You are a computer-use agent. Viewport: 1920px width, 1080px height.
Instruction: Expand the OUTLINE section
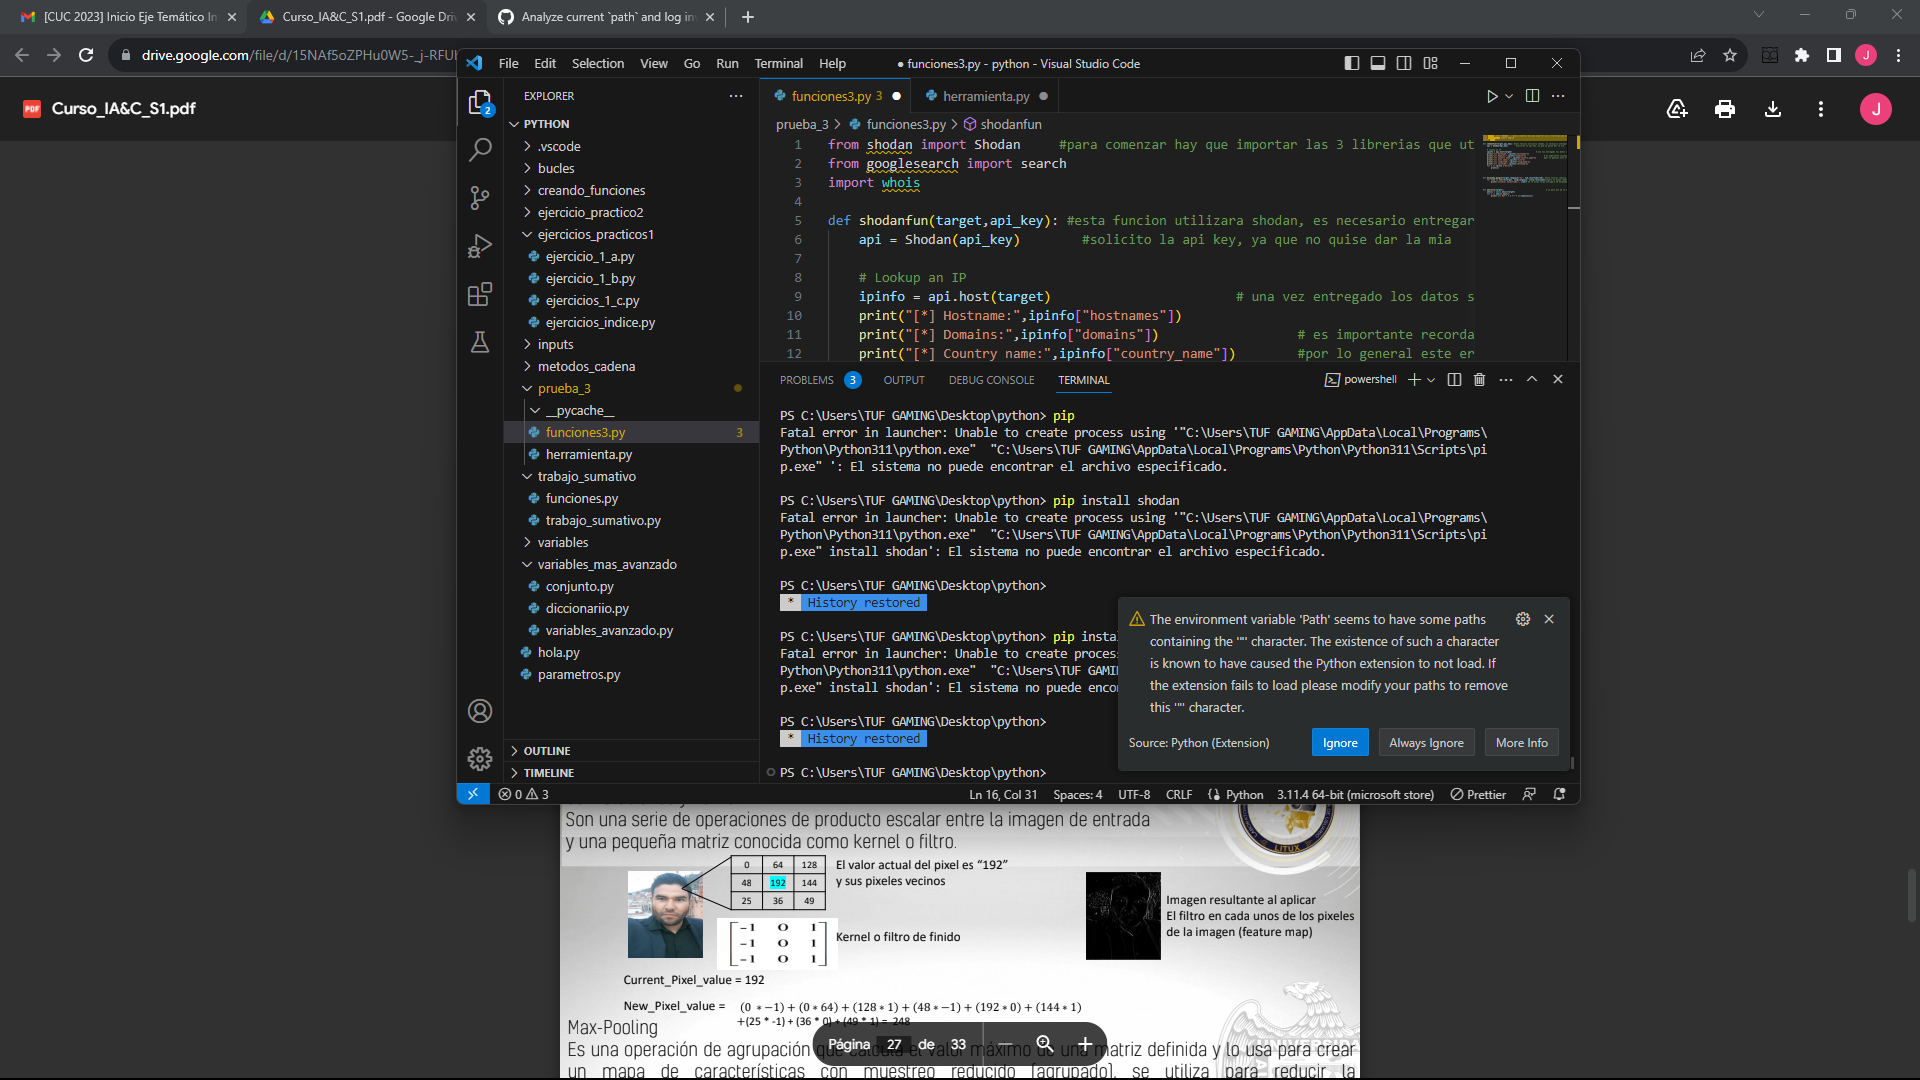pyautogui.click(x=547, y=750)
